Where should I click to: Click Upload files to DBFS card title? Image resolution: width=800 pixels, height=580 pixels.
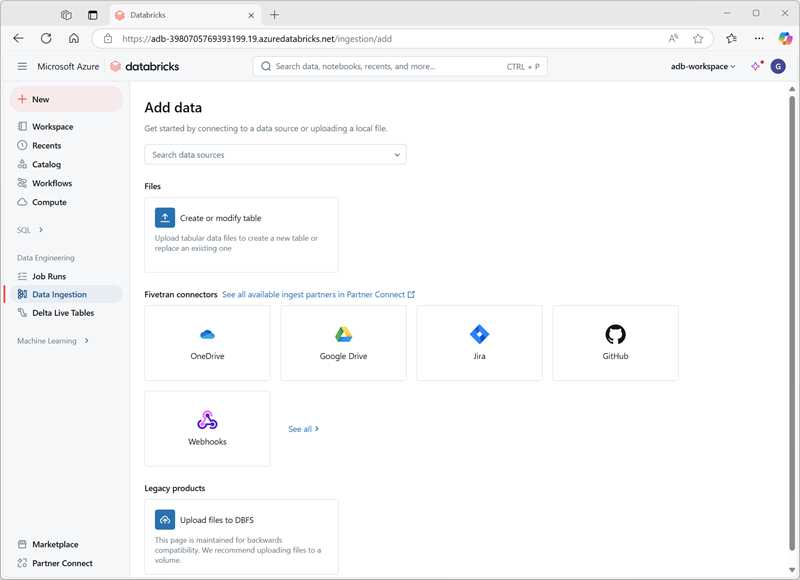(217, 520)
